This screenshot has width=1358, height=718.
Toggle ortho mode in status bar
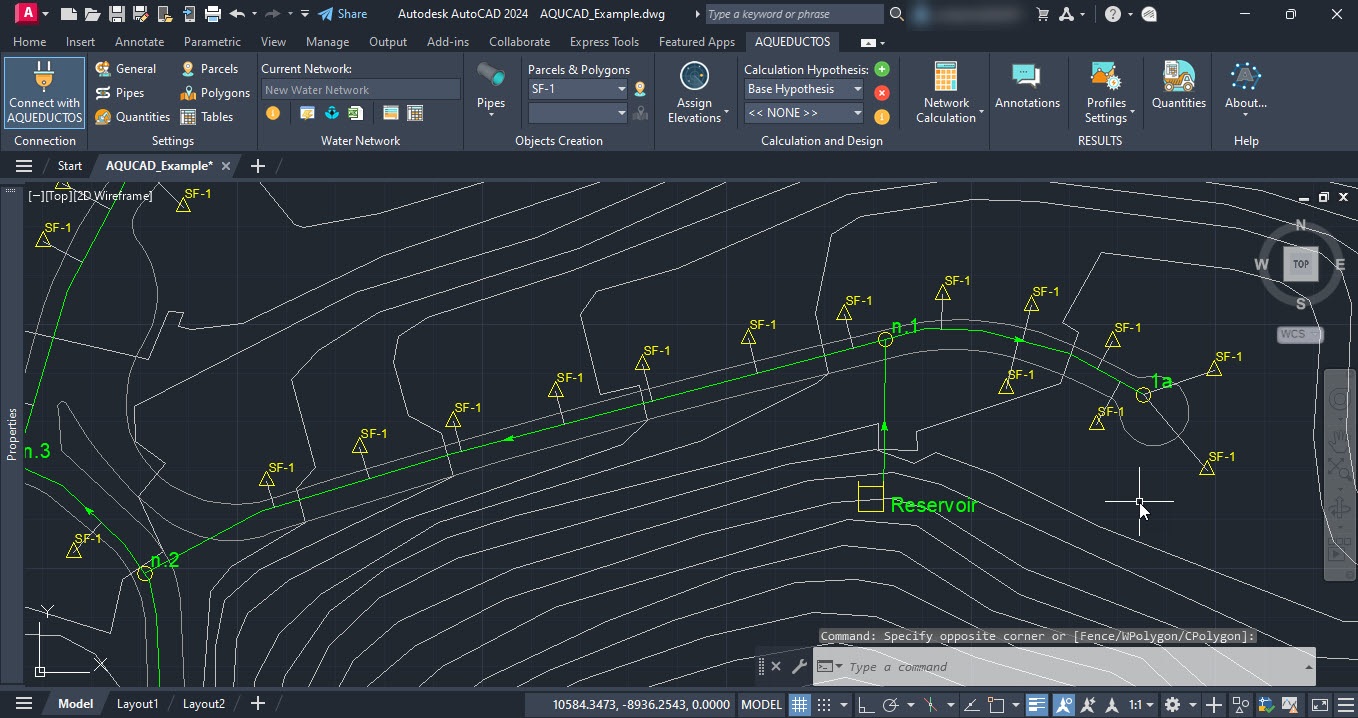coord(866,704)
